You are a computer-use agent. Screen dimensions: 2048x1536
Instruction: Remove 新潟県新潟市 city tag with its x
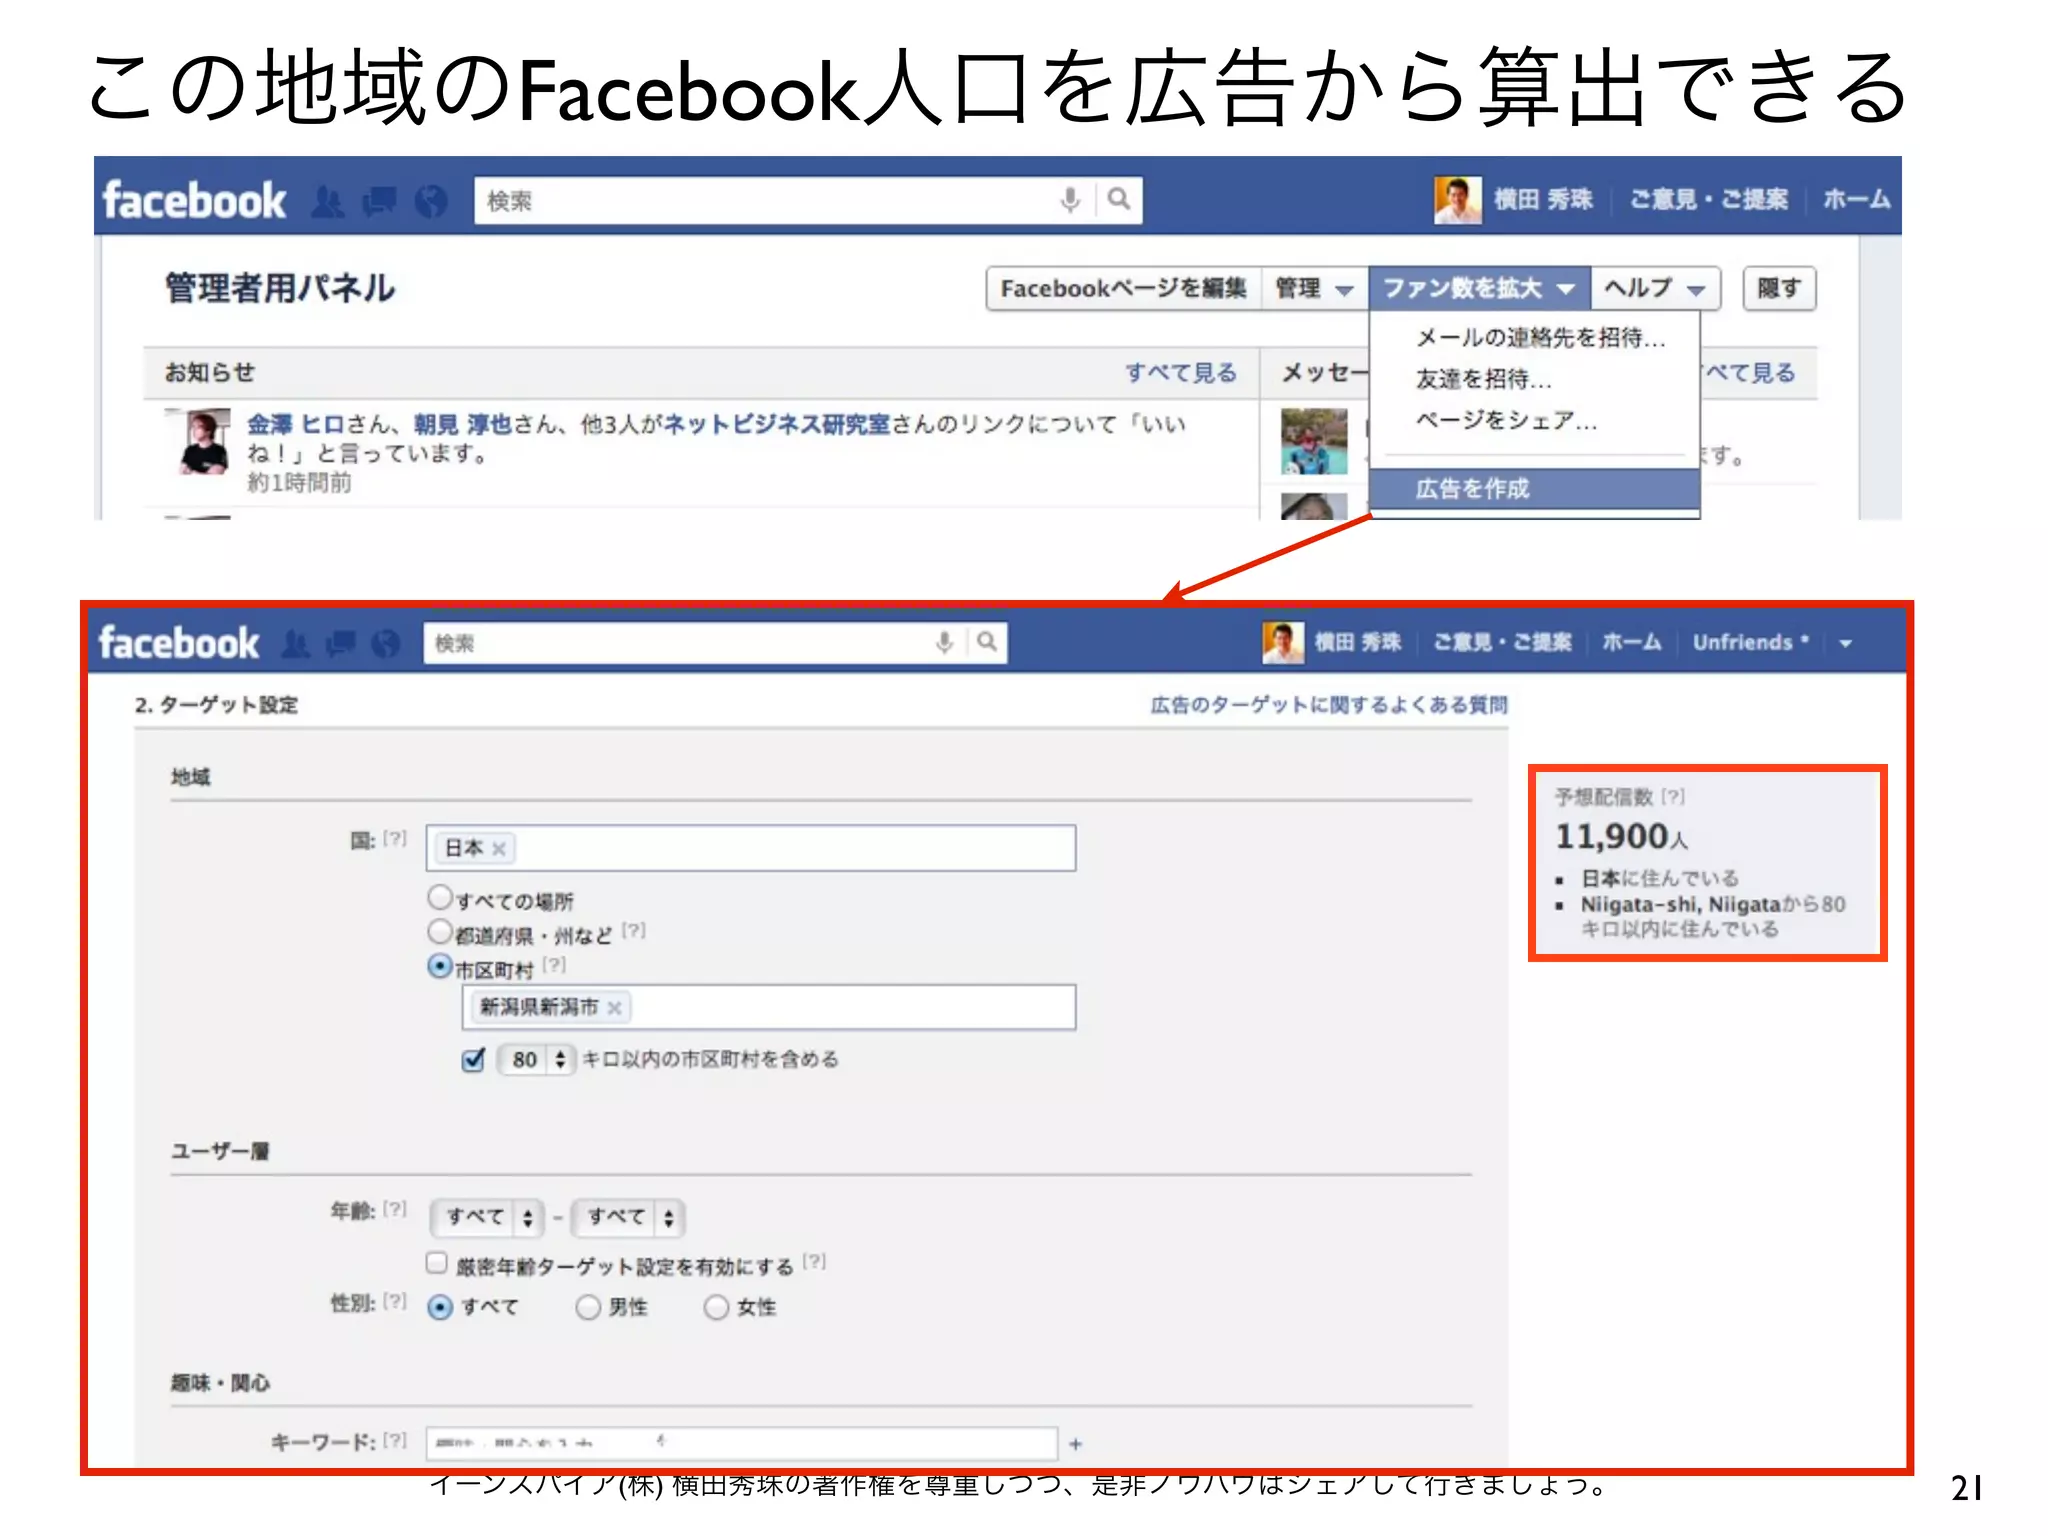[x=615, y=1008]
